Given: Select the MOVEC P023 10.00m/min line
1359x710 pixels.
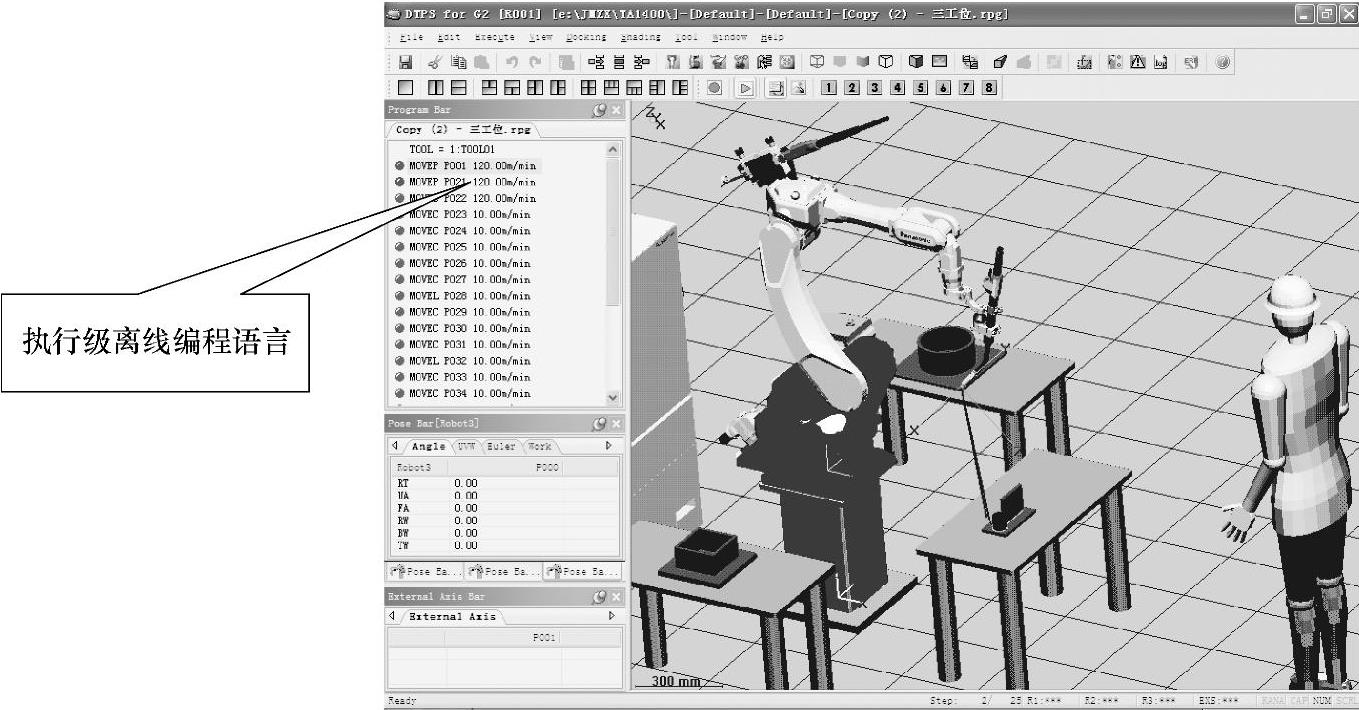Looking at the screenshot, I should point(469,214).
